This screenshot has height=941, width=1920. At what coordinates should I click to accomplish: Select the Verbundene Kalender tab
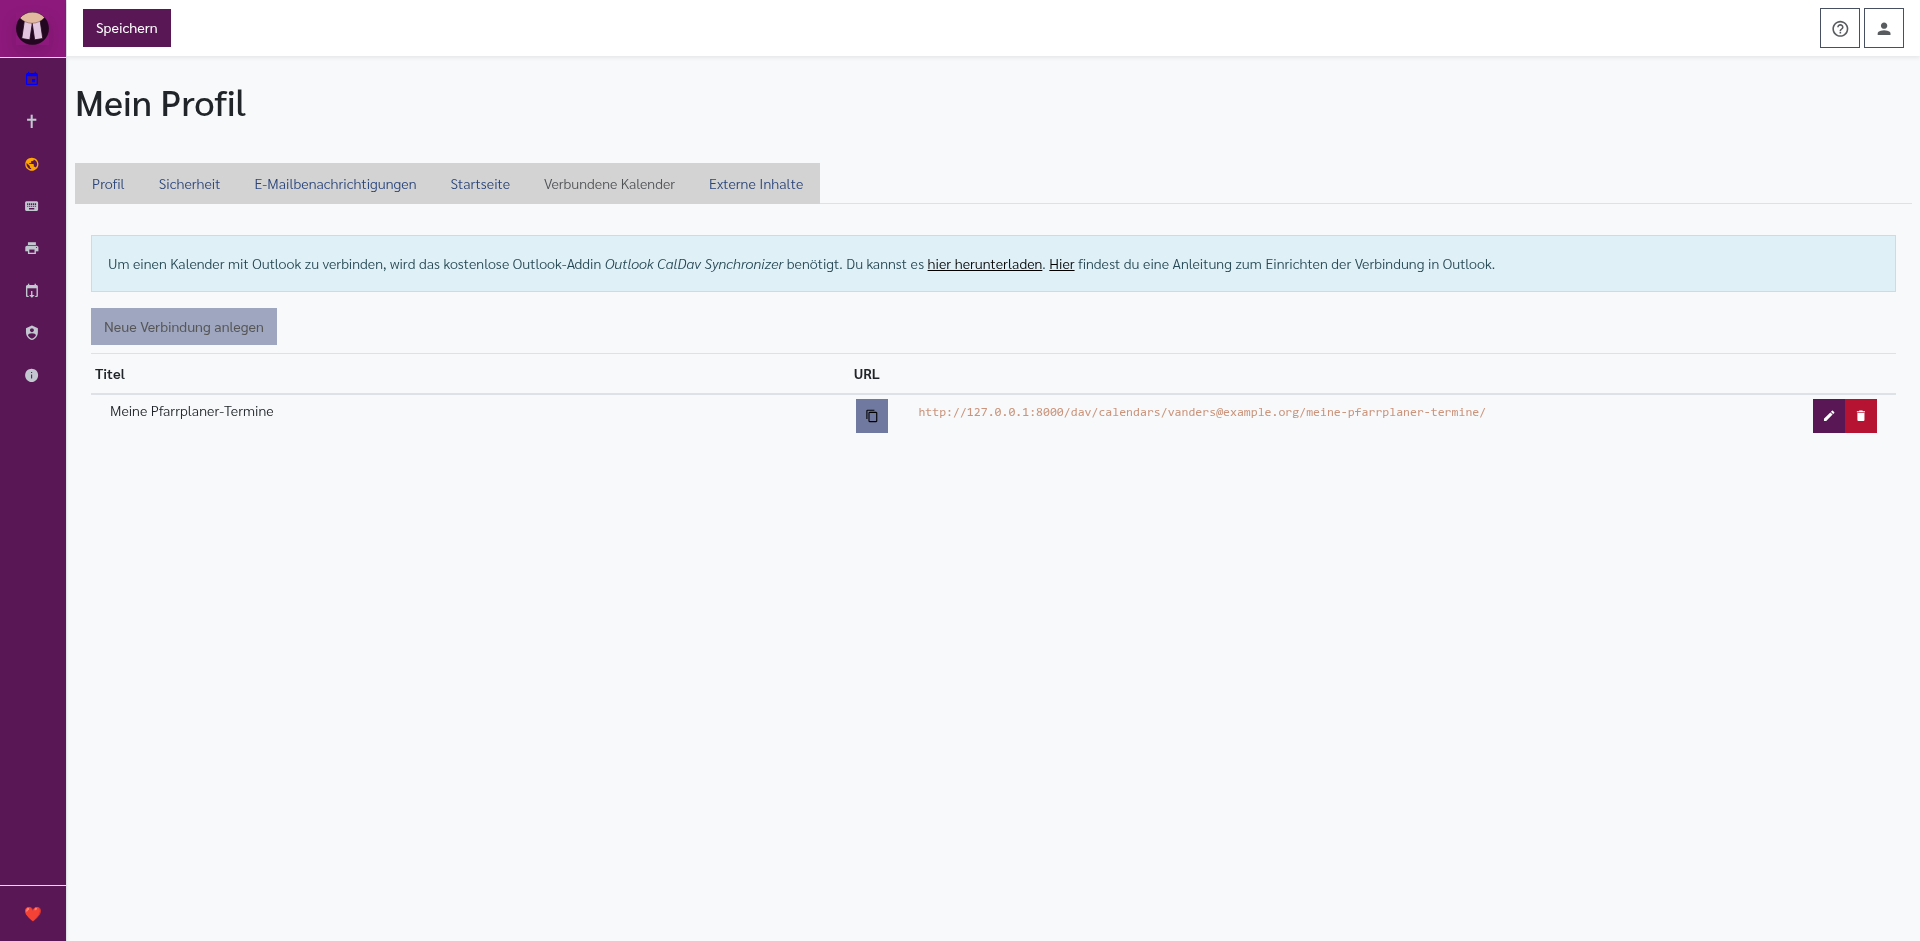point(609,184)
